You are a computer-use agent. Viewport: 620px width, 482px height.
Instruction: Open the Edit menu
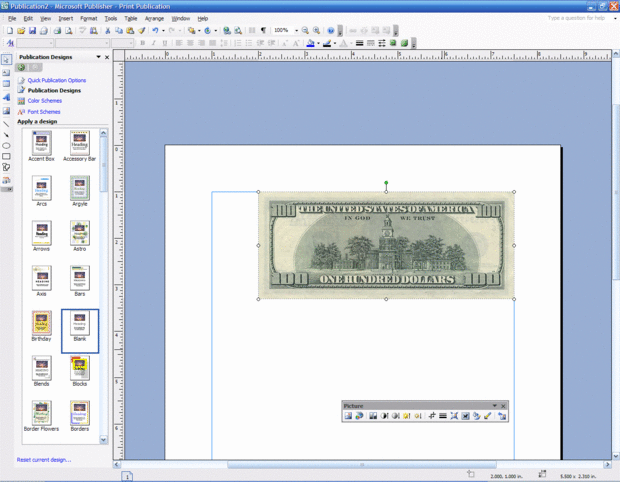point(28,19)
